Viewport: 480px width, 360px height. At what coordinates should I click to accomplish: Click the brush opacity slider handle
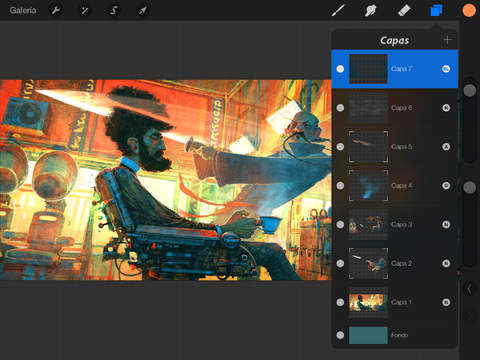(x=469, y=187)
